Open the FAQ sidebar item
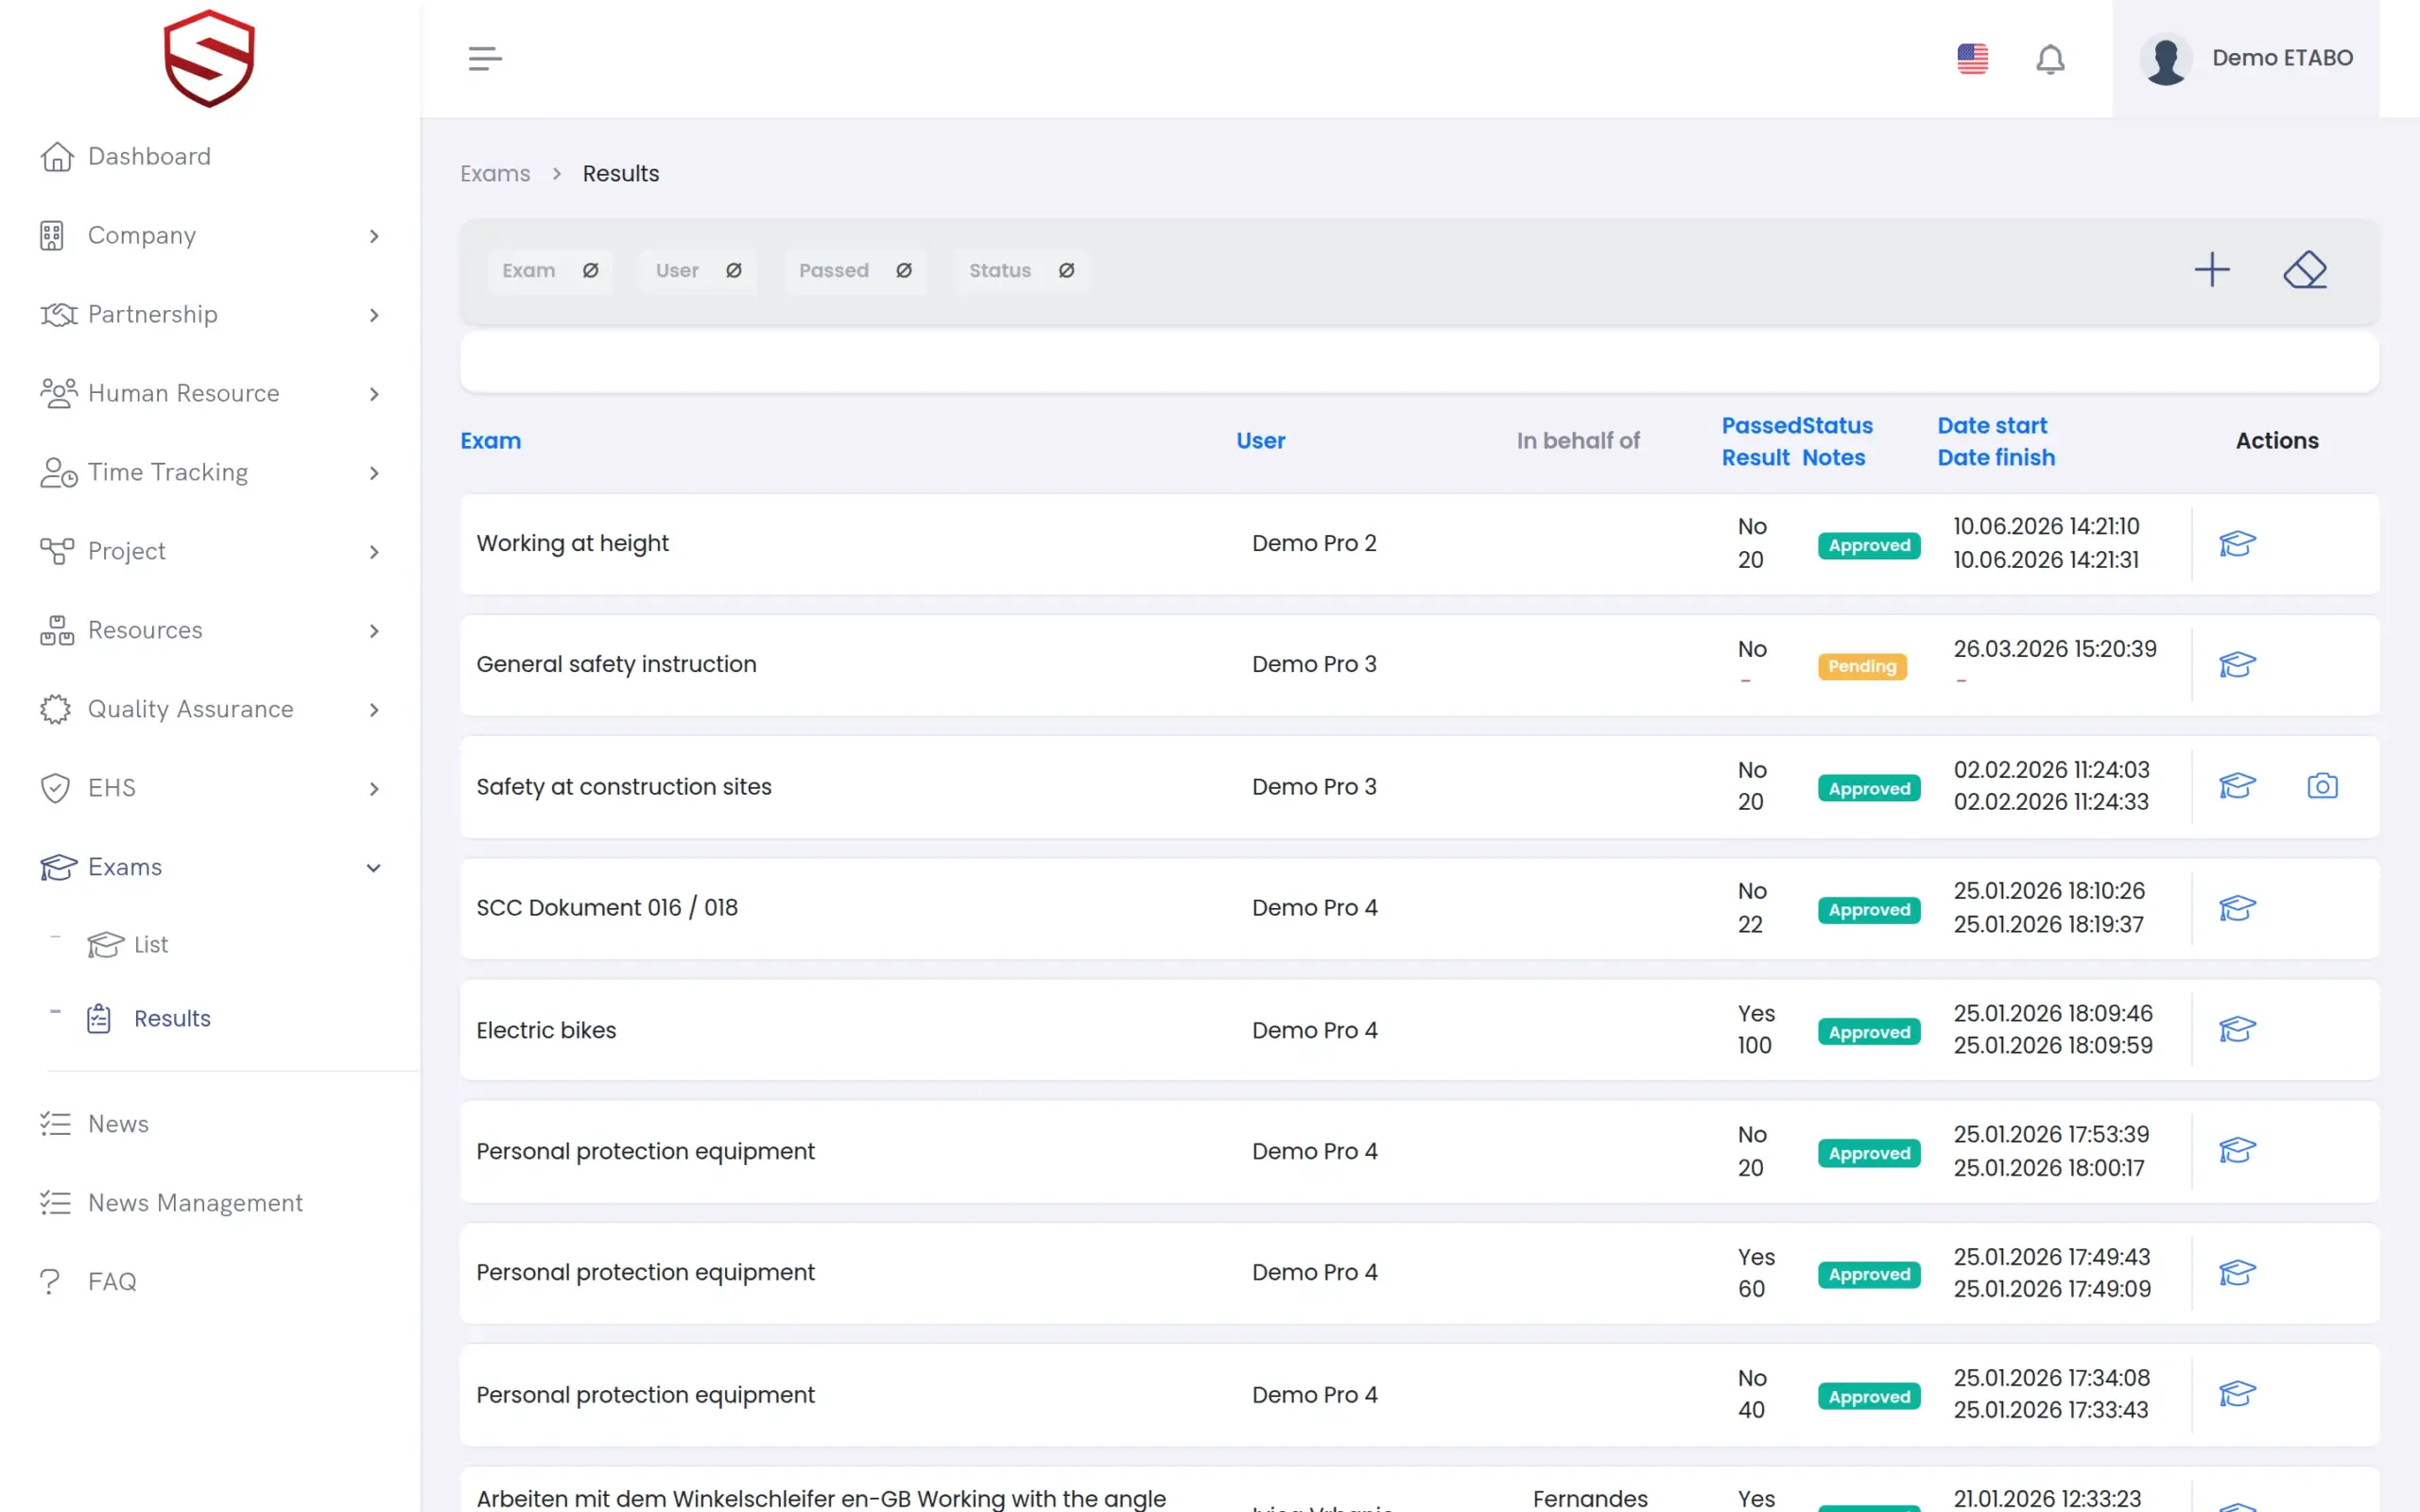The width and height of the screenshot is (2420, 1512). click(x=88, y=1282)
